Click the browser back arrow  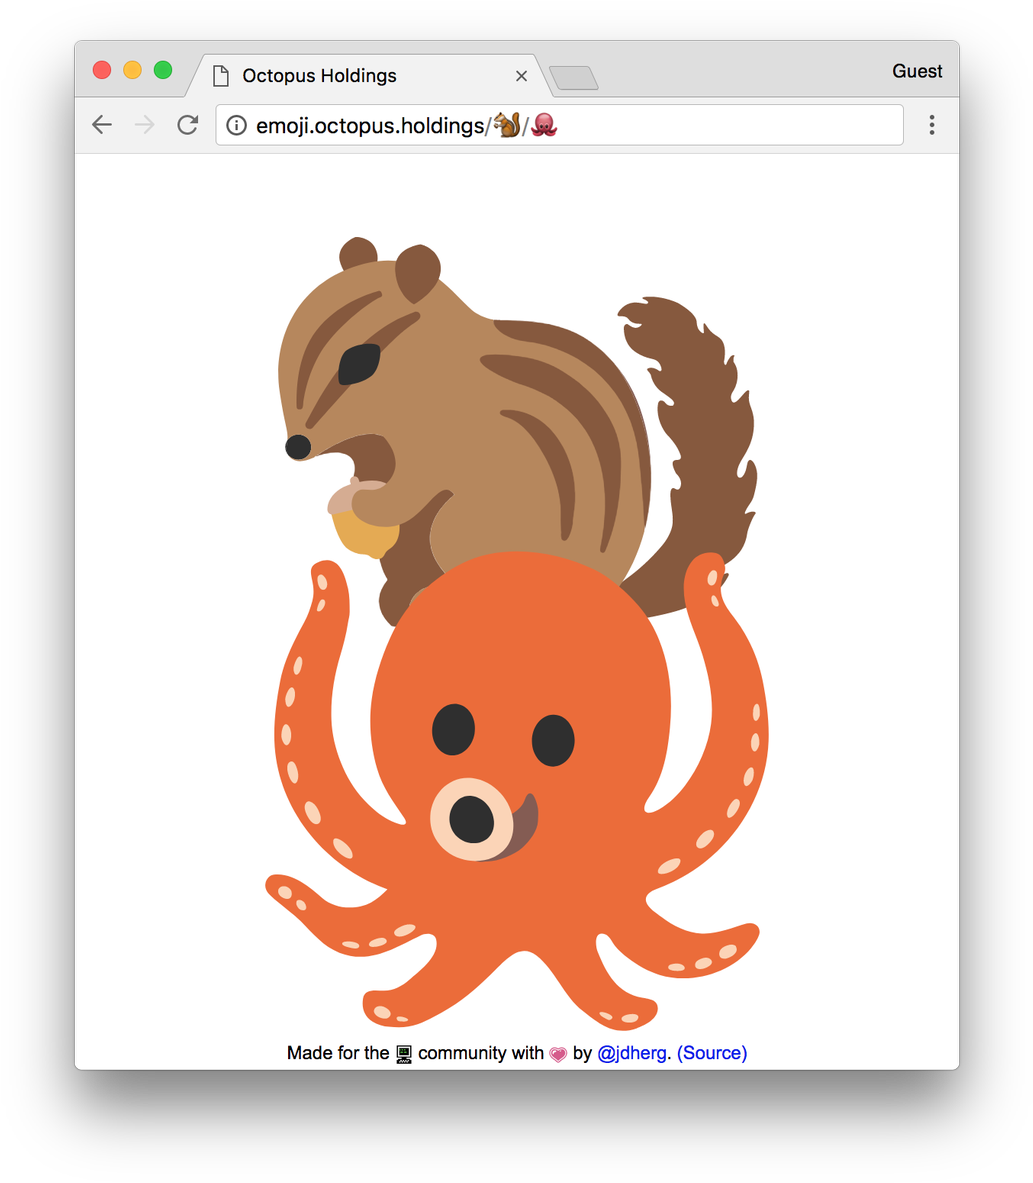click(x=101, y=125)
